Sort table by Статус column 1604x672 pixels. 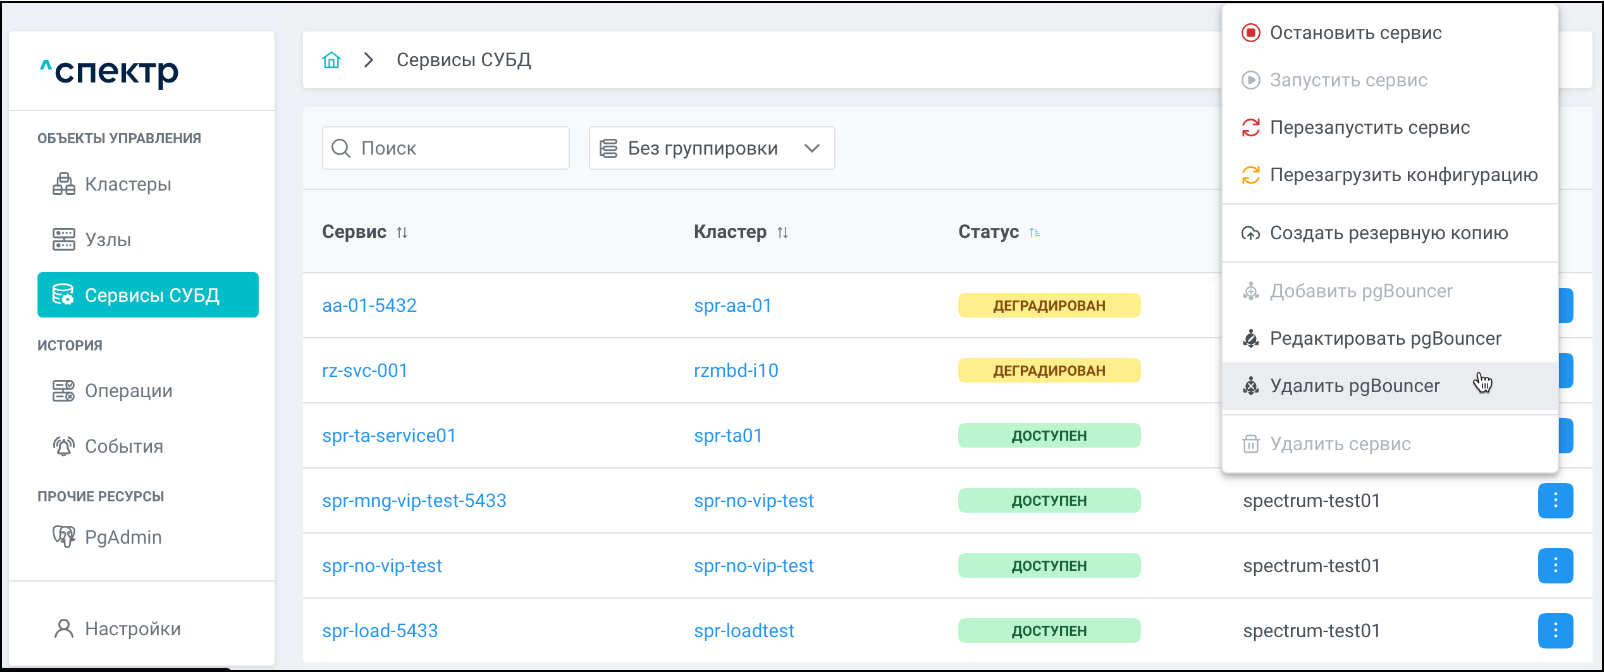1035,232
